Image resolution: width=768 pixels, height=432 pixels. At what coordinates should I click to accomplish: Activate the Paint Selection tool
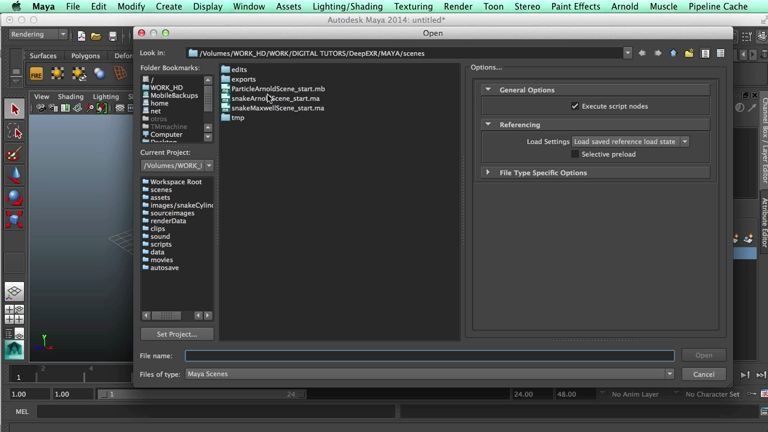tap(14, 154)
